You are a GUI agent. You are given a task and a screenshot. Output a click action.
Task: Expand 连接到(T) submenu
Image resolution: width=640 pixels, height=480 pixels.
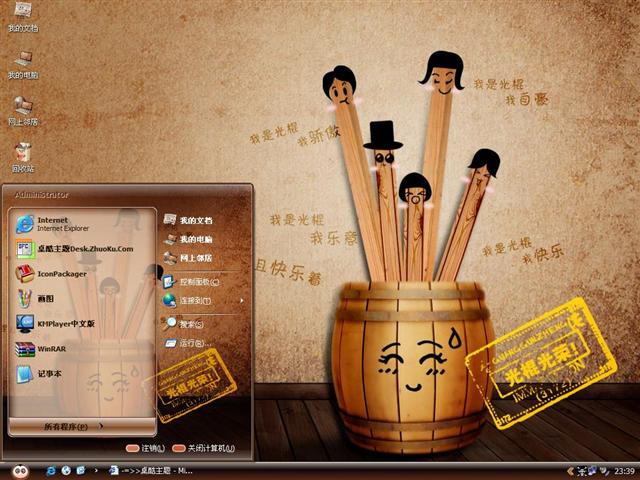click(x=204, y=301)
